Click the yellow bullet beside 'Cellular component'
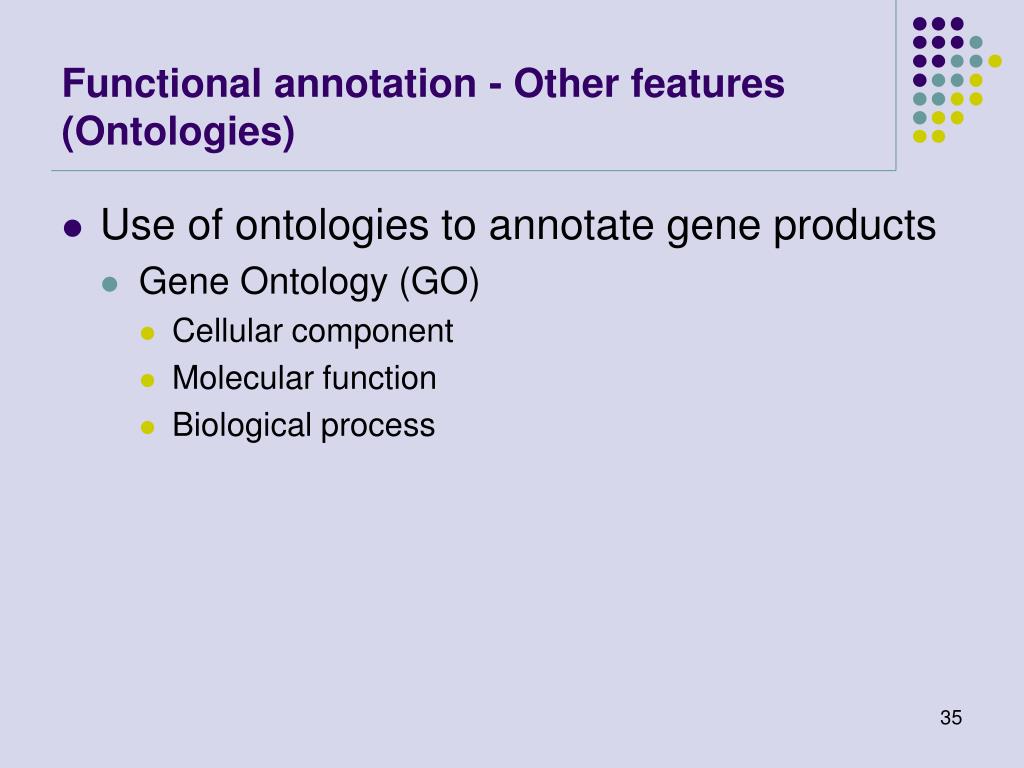The image size is (1024, 768). tap(148, 334)
